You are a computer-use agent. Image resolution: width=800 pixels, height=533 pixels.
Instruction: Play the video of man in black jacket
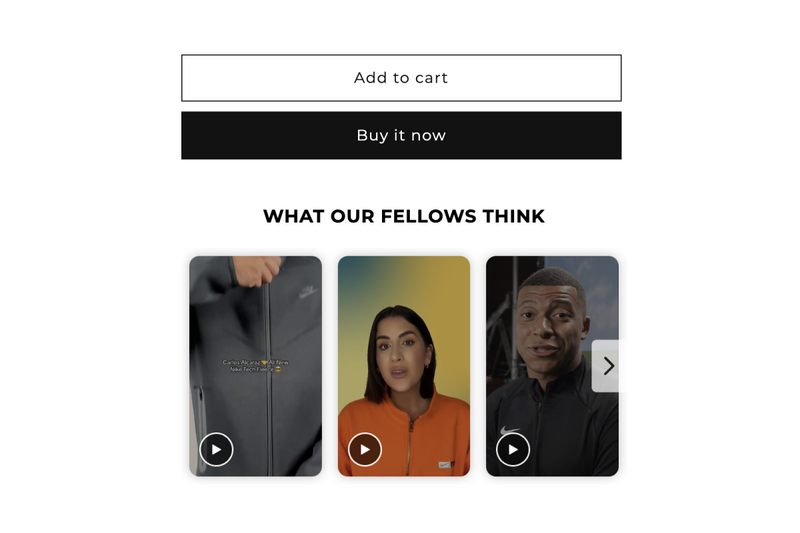tap(513, 449)
